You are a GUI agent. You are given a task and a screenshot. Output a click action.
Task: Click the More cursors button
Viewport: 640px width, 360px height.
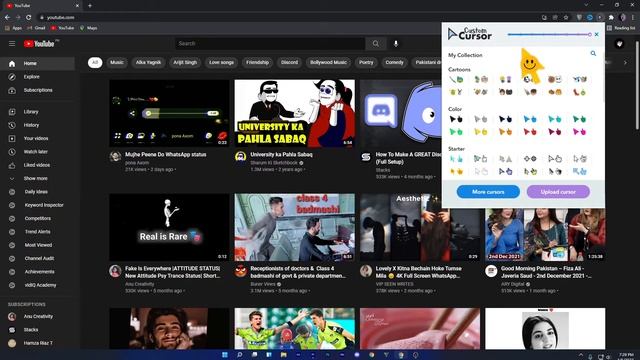[x=488, y=192]
